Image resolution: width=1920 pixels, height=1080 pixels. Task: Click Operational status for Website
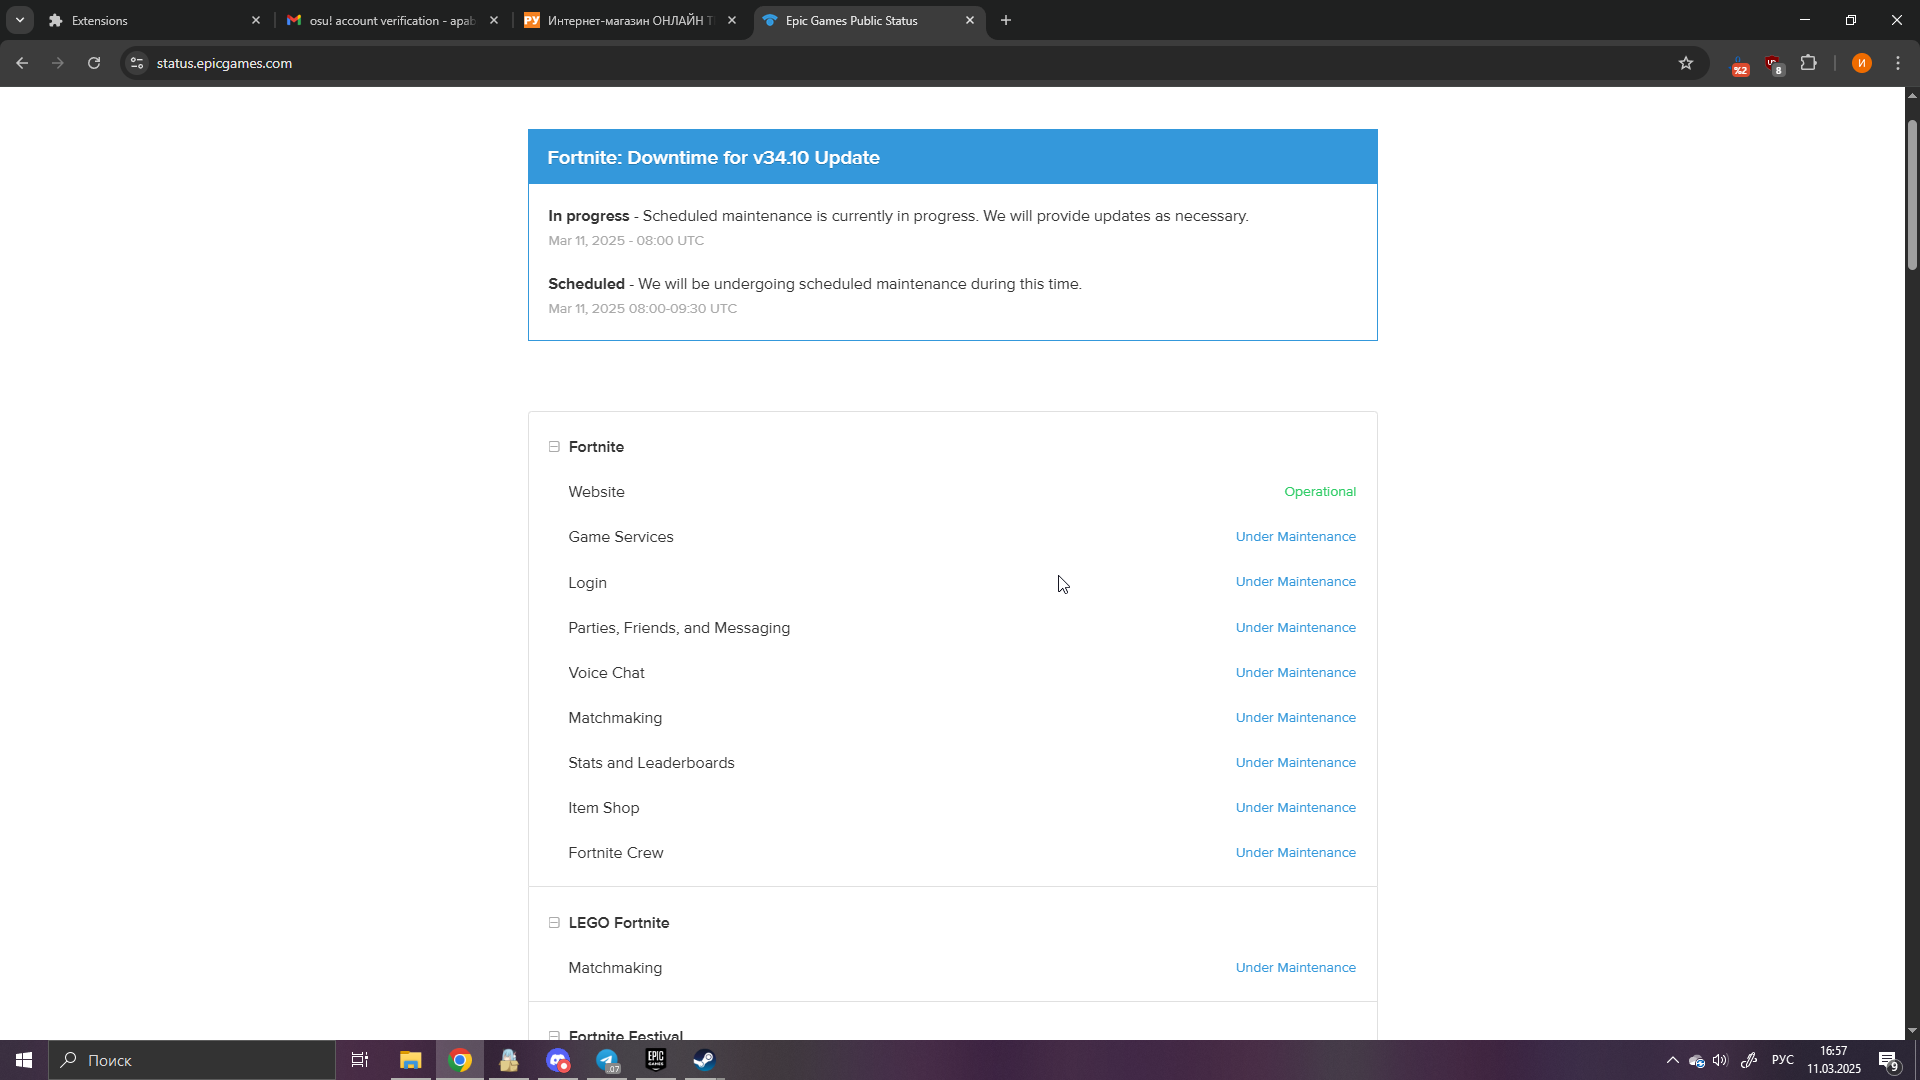pos(1320,492)
